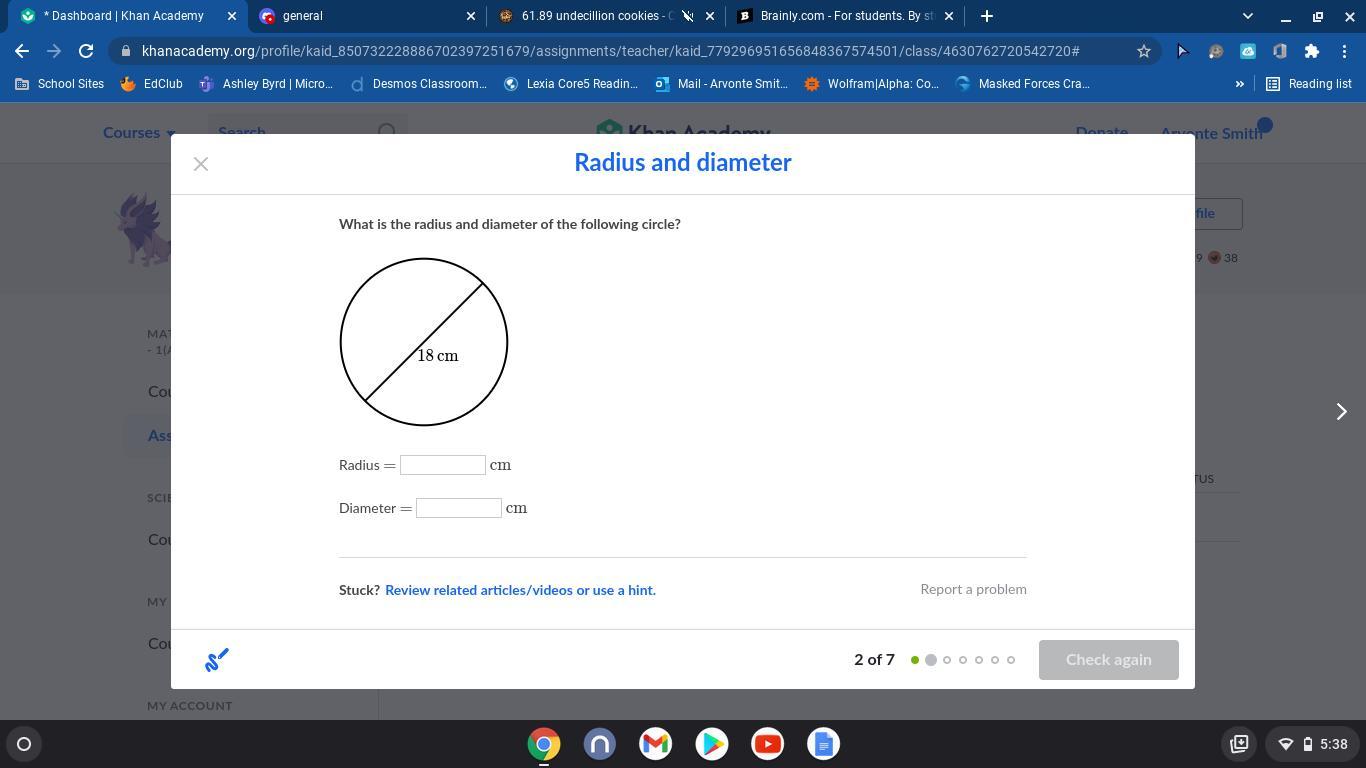Select the first green progress dot
This screenshot has width=1366, height=768.
tap(915, 660)
